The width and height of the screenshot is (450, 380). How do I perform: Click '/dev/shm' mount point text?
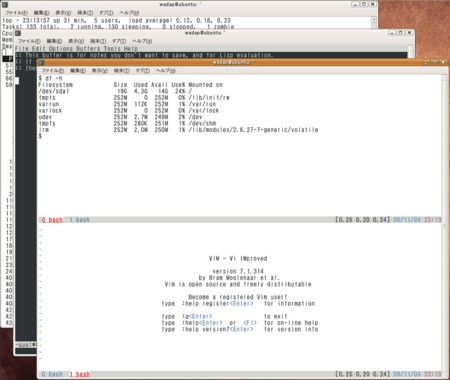[202, 123]
